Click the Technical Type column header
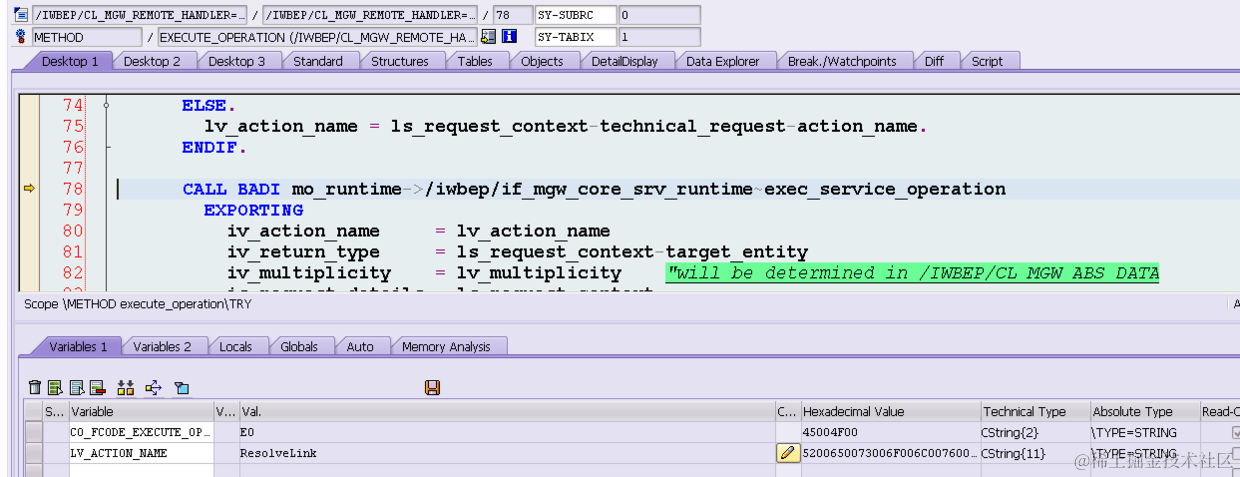Screen dimensions: 1240x477 1035,411
